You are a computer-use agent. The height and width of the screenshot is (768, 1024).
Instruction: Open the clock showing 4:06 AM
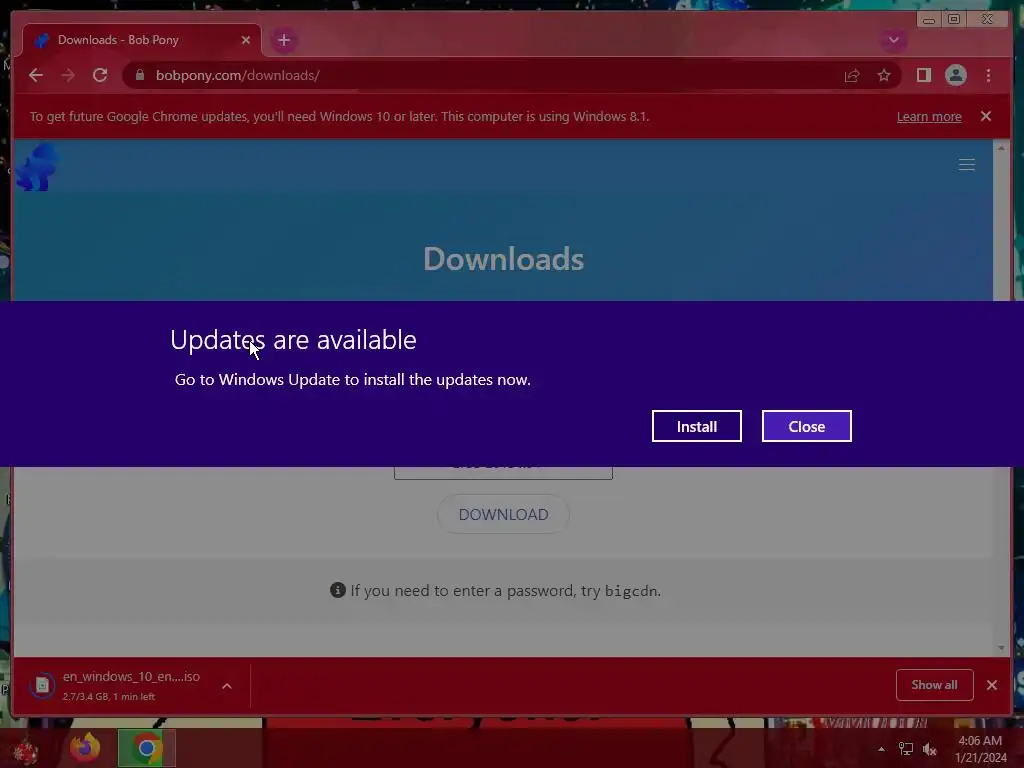point(980,749)
